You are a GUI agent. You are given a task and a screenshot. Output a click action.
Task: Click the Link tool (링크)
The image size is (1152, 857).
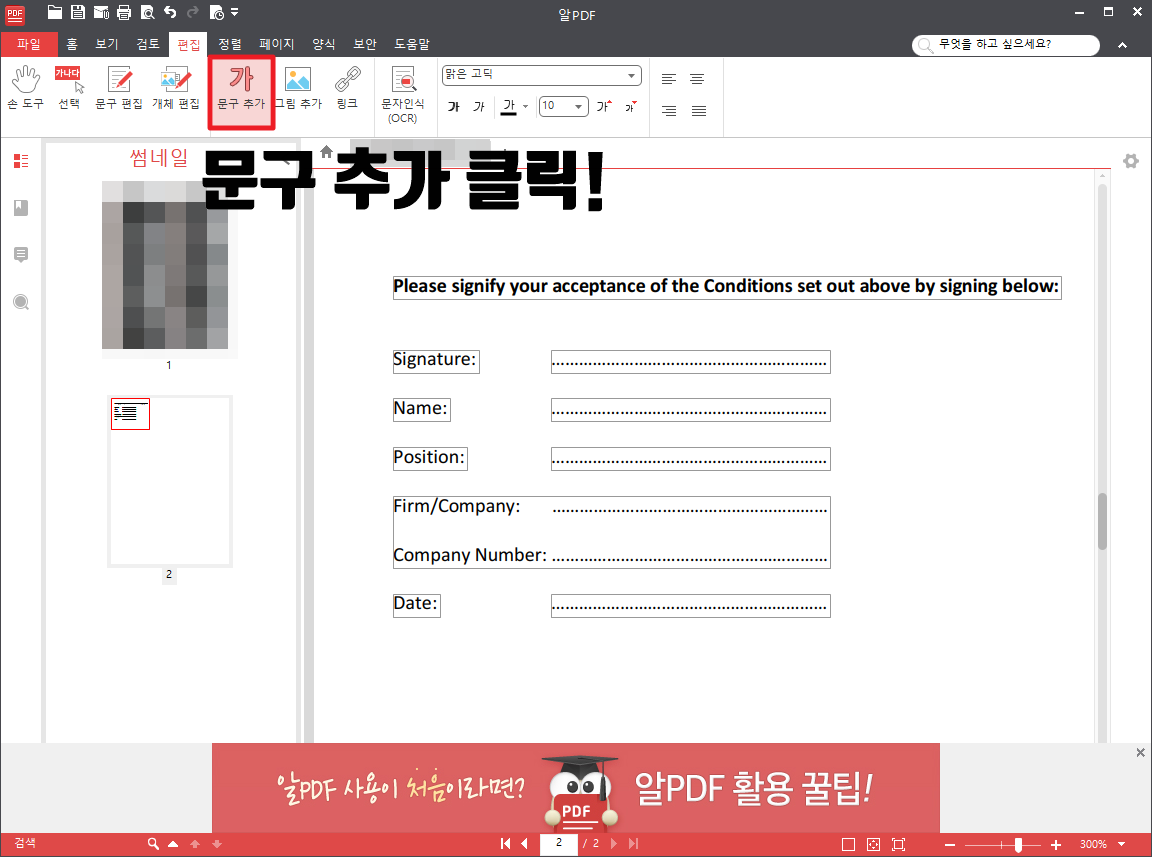348,88
